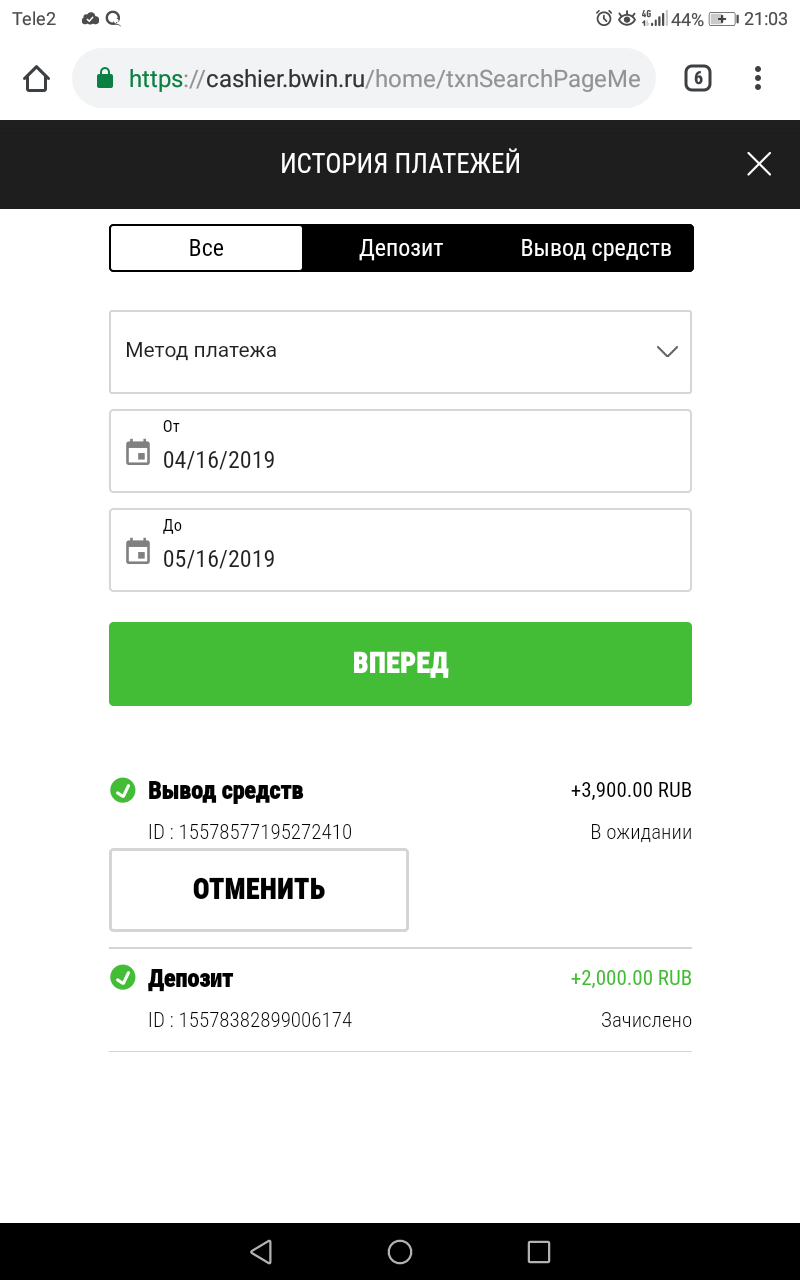The height and width of the screenshot is (1280, 800).
Task: Switch to the Вывод средств filter tab
Action: point(596,248)
